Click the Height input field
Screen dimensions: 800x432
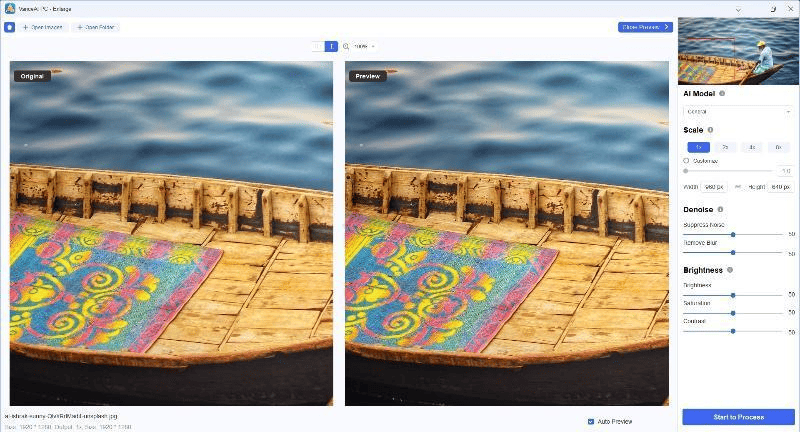(780, 187)
